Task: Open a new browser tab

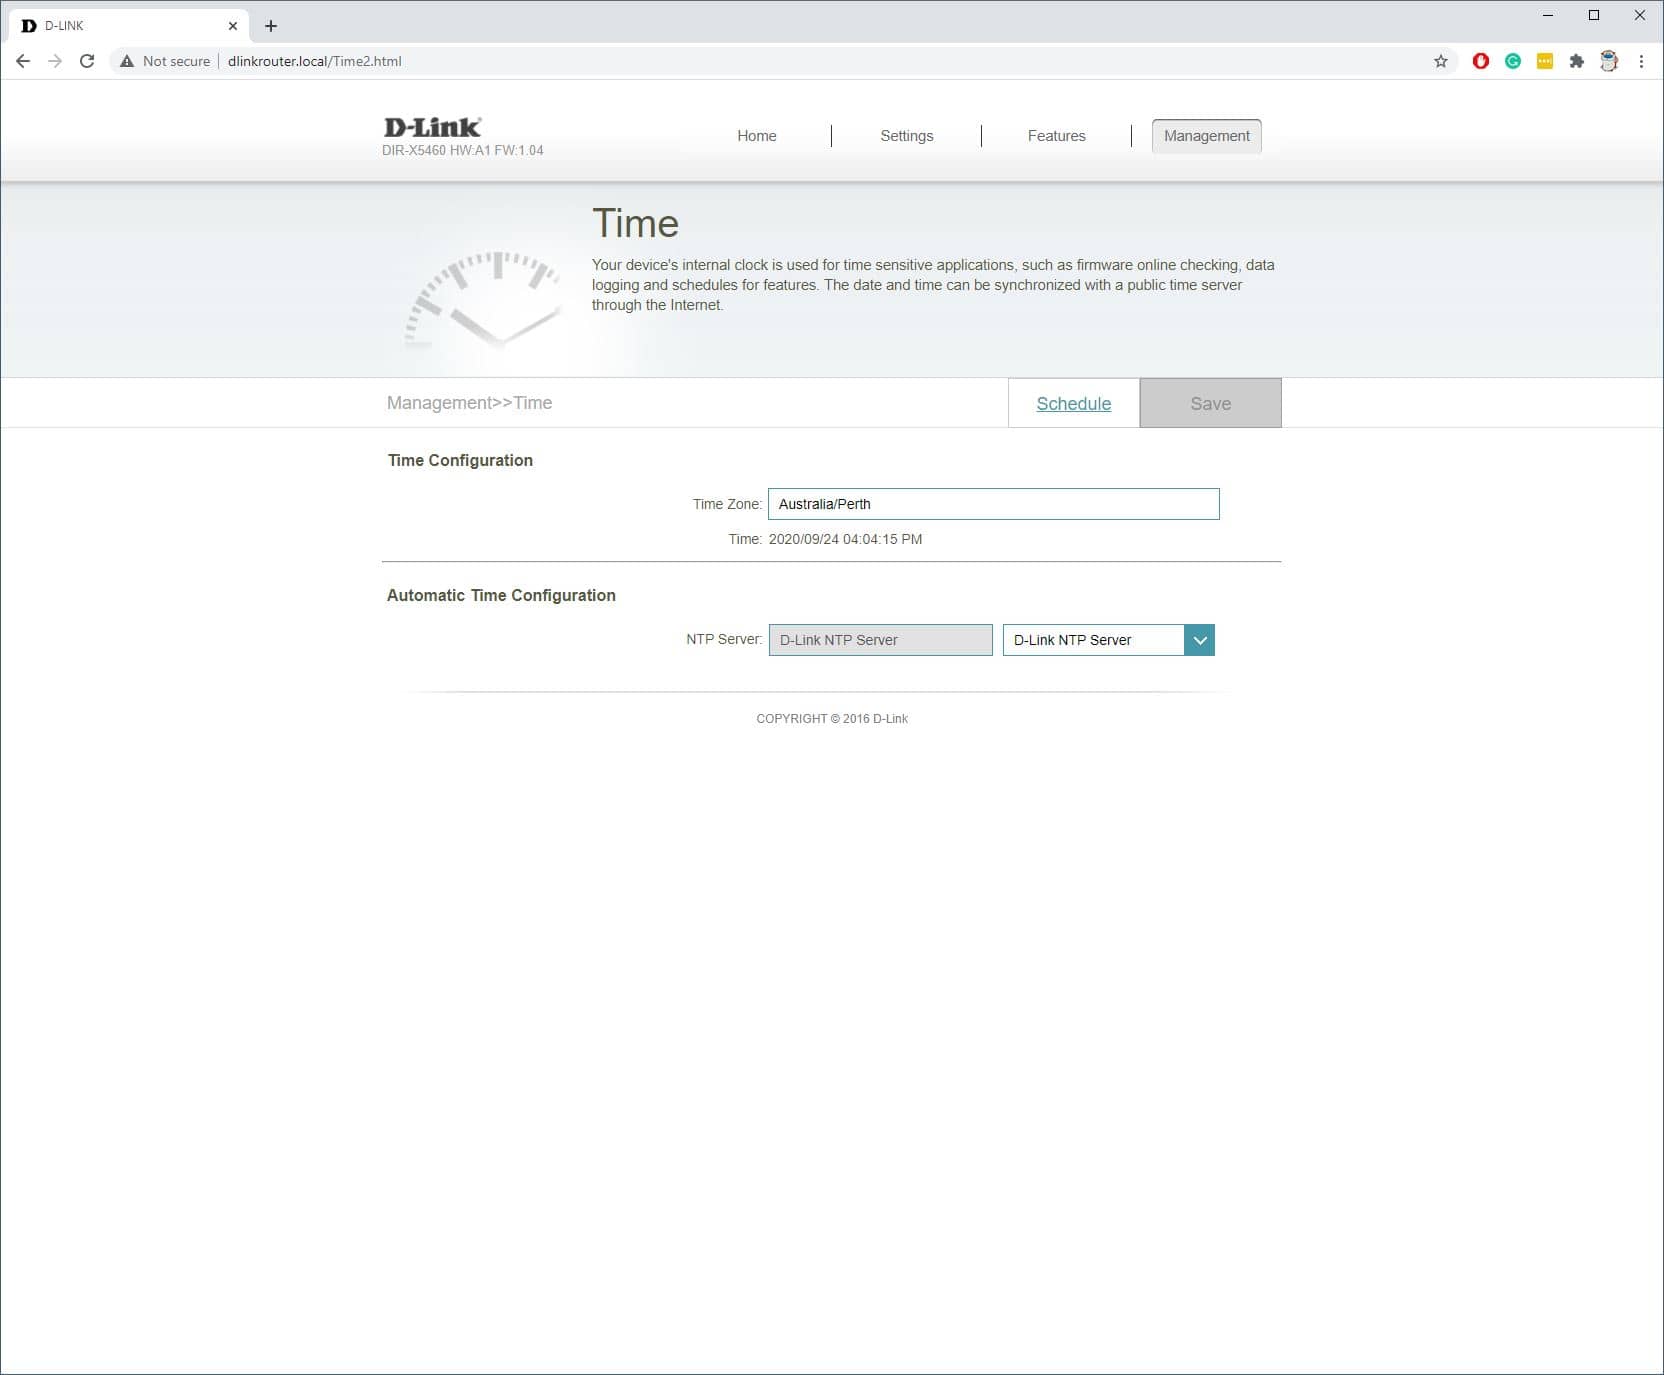Action: (271, 26)
